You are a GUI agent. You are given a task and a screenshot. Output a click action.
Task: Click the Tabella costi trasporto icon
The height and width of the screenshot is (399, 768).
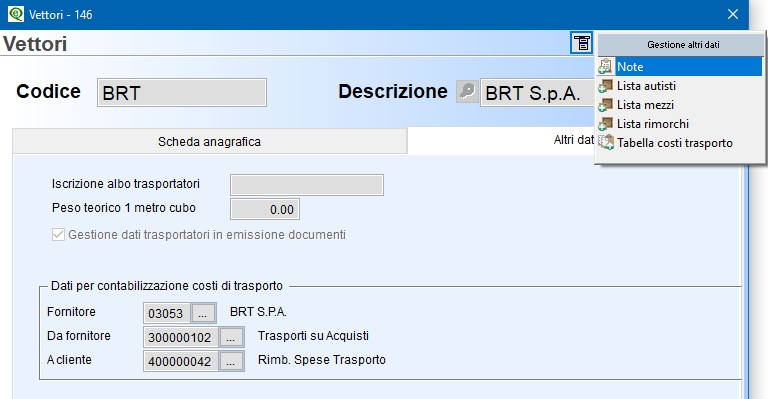tap(606, 142)
